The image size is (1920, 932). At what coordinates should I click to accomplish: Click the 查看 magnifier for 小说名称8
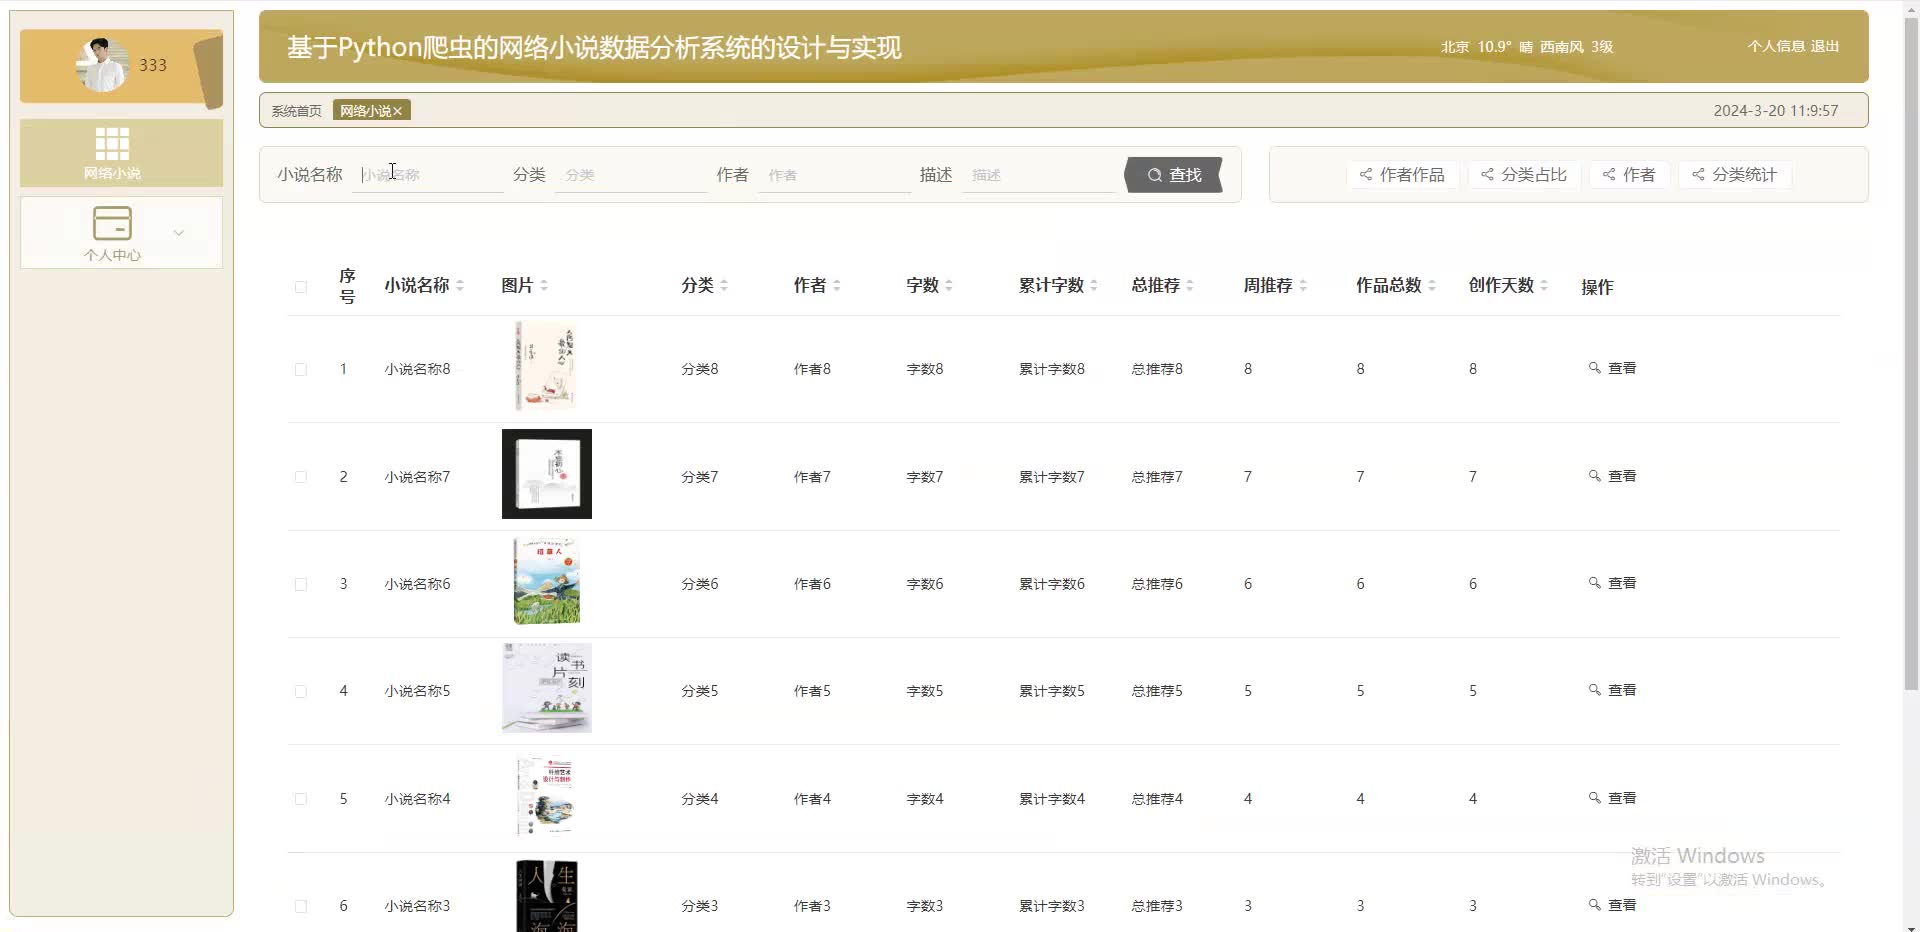(x=1593, y=368)
